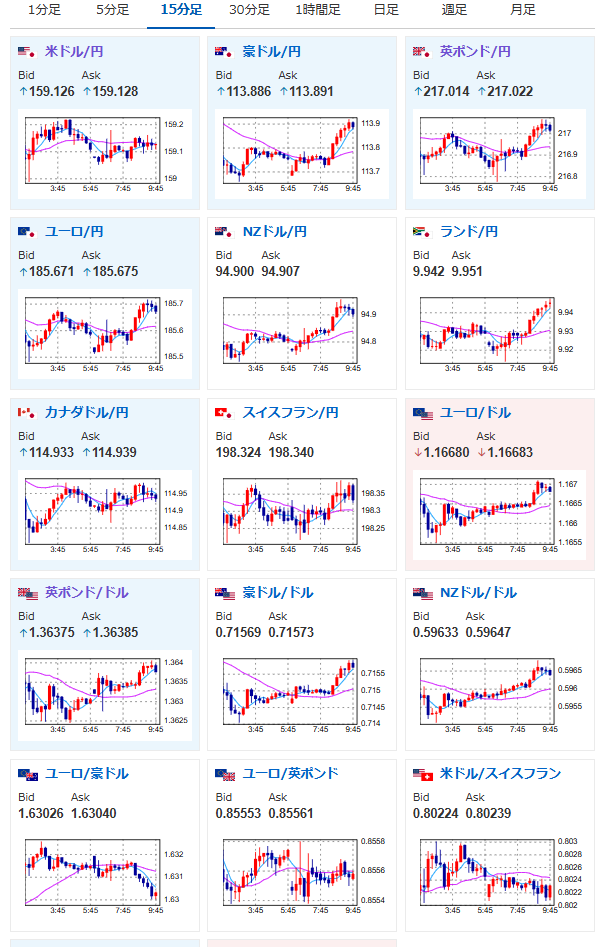Open the ユーロ/ドル pair link
Image resolution: width=603 pixels, height=947 pixels.
(475, 413)
